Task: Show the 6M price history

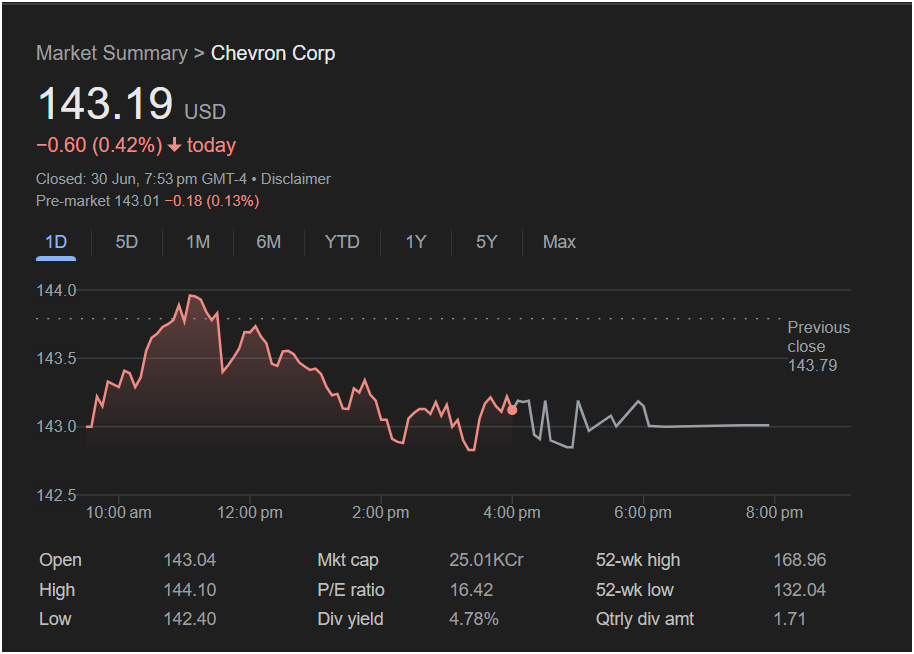Action: click(269, 242)
